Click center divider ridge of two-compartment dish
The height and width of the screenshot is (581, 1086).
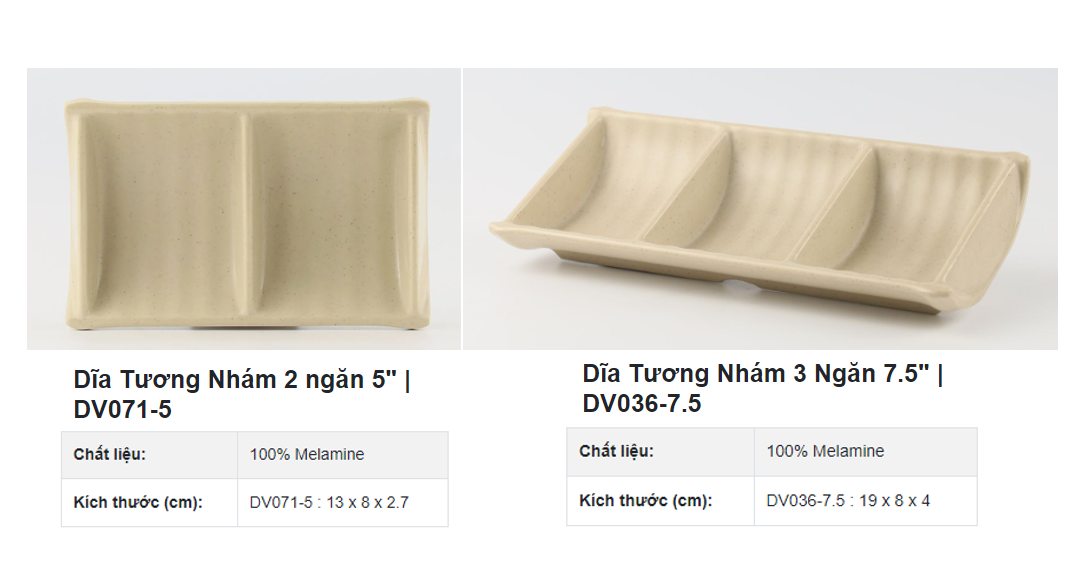tap(243, 210)
